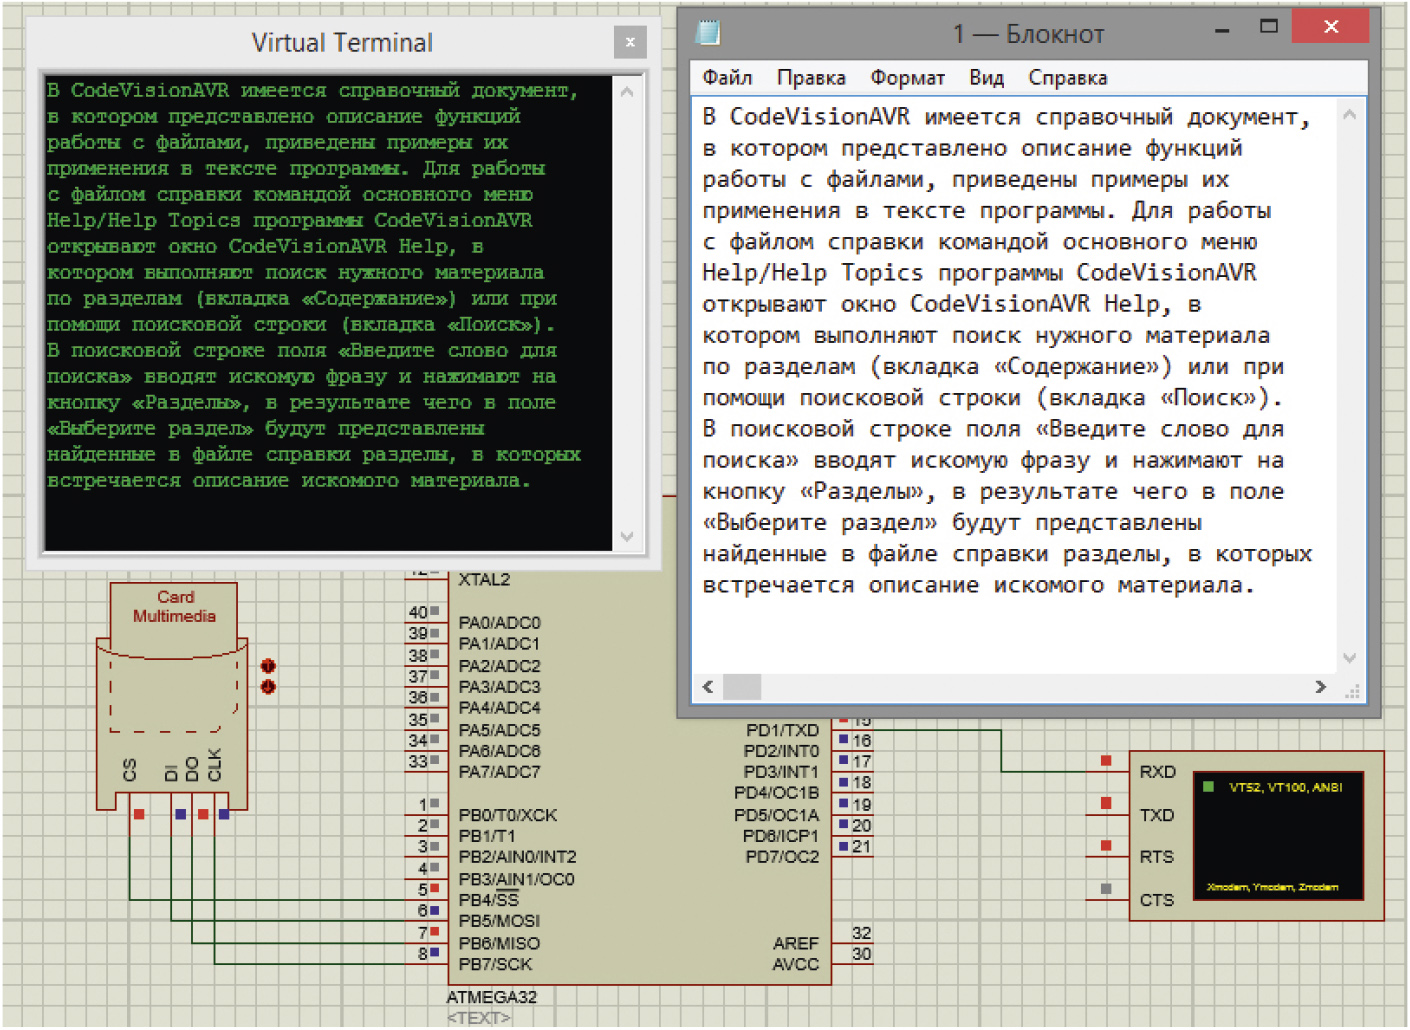Click the TXD pin of virtual terminal

(1157, 815)
